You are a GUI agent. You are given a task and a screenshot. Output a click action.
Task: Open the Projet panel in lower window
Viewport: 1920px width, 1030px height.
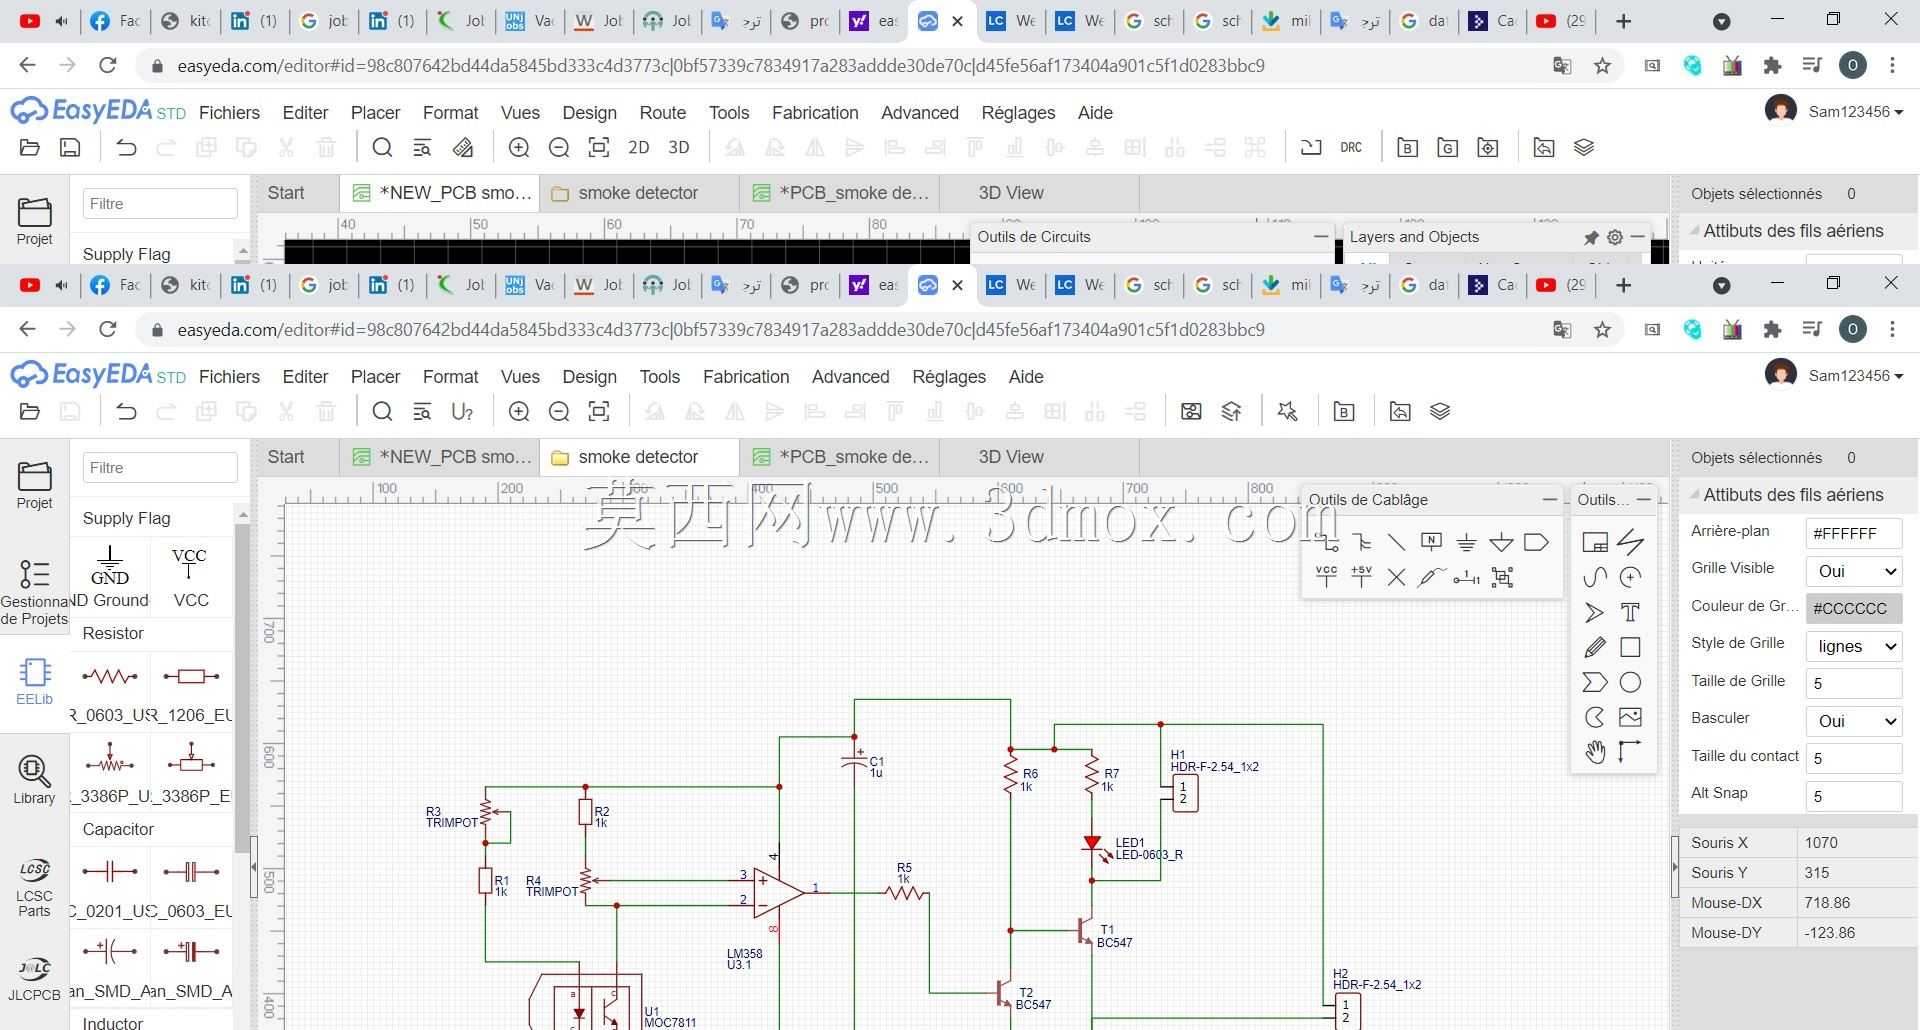[x=34, y=485]
